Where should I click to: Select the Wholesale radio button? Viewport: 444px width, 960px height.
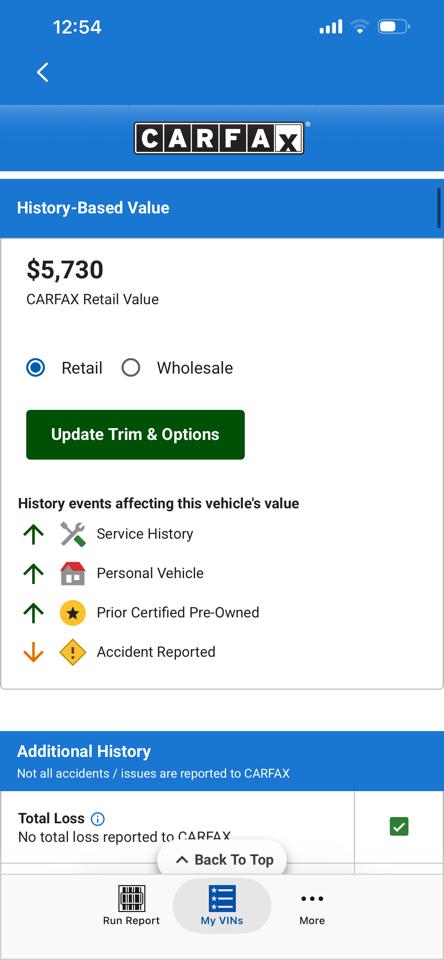(130, 368)
